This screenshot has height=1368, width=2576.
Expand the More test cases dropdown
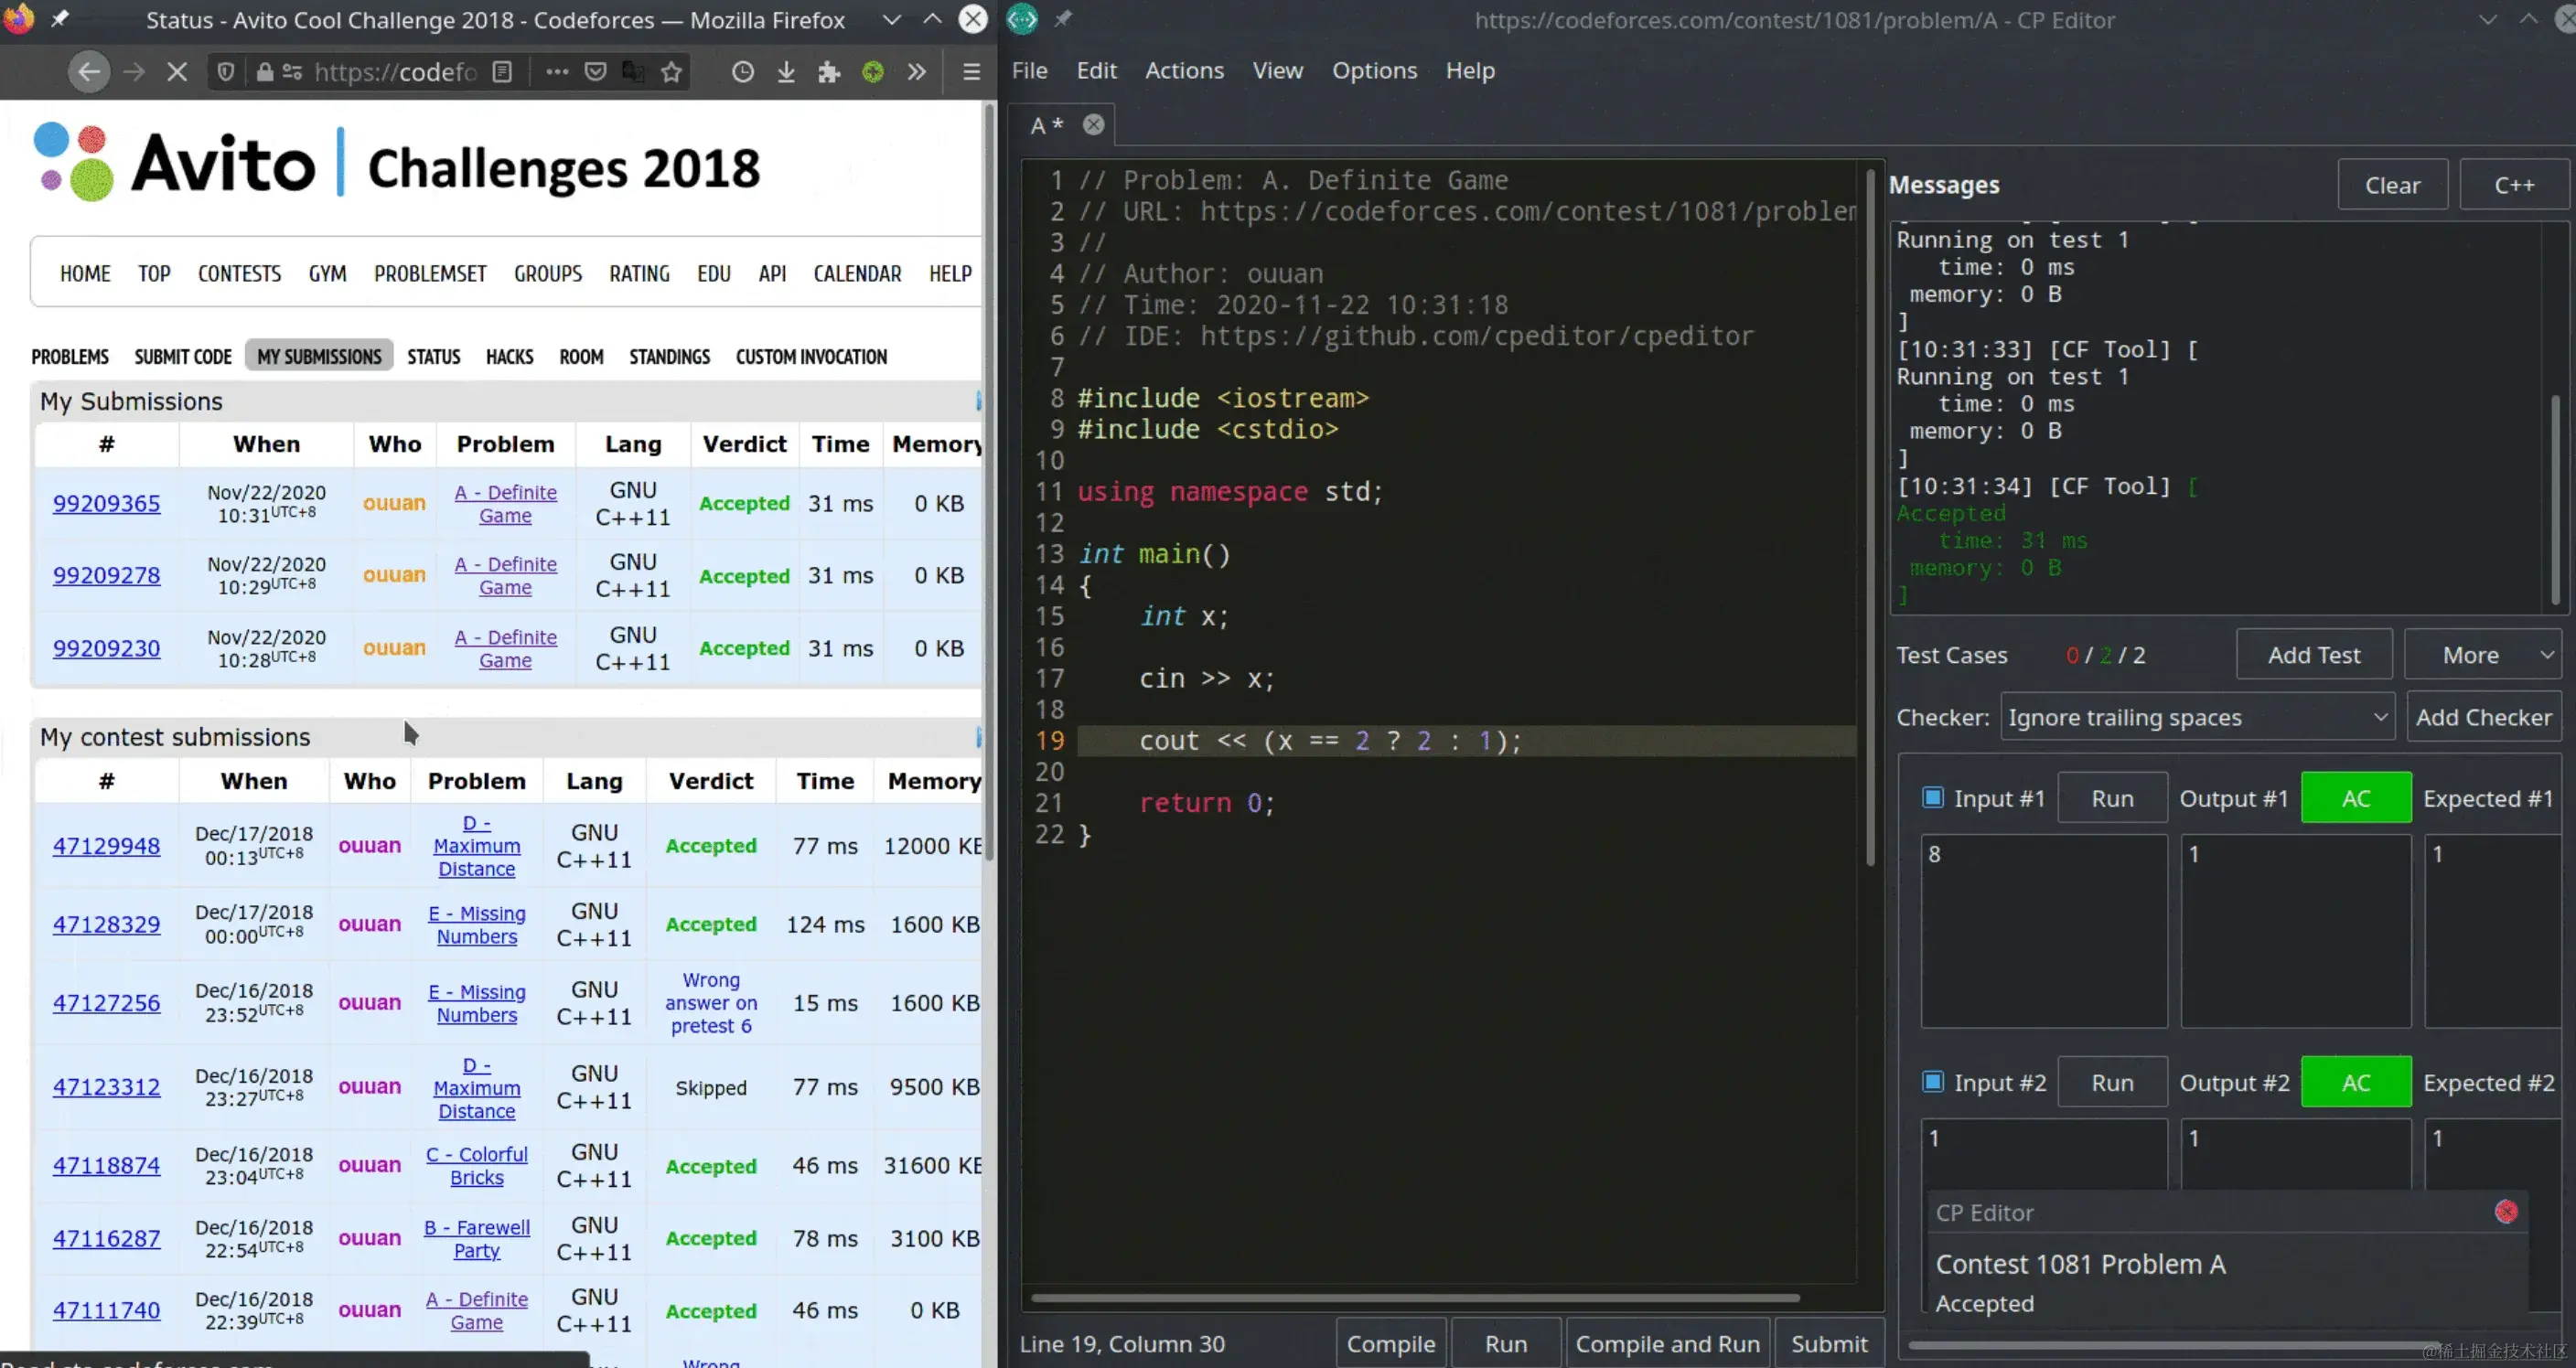[x=2482, y=654]
